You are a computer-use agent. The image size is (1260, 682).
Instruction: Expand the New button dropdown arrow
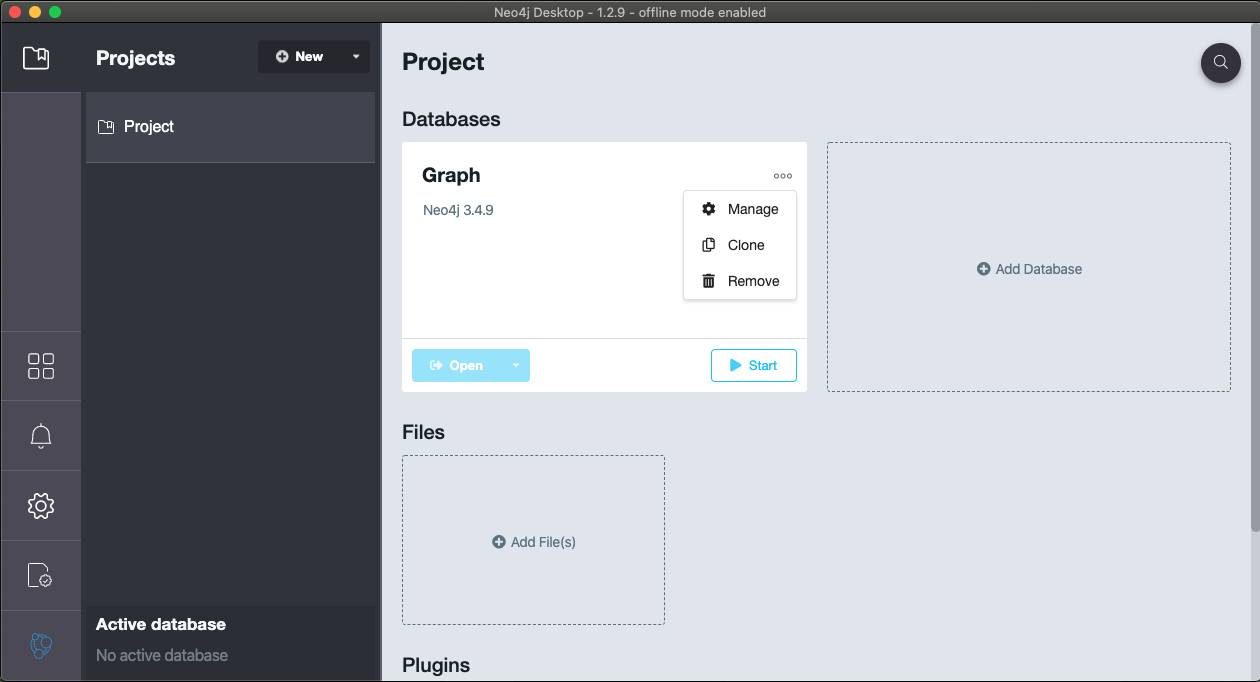tap(356, 57)
